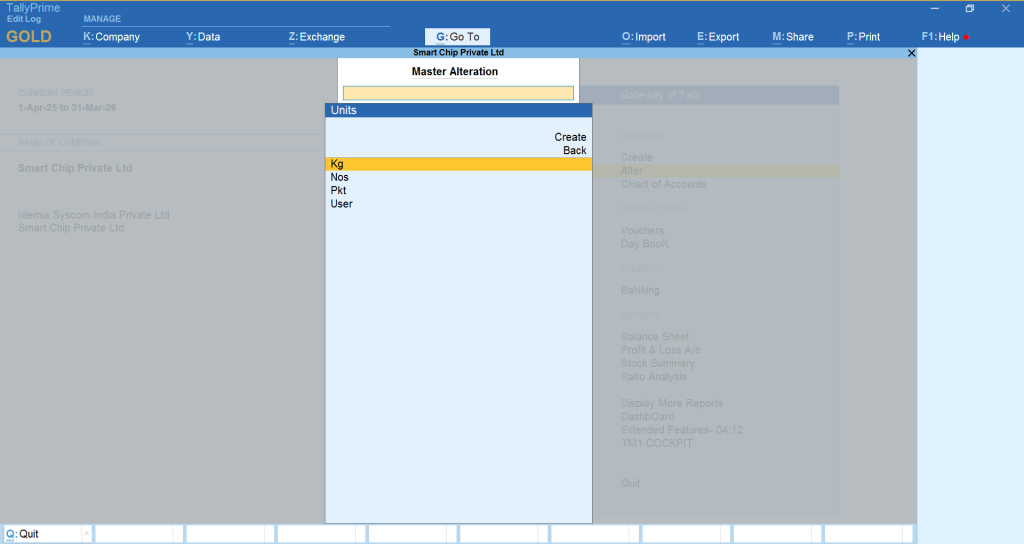Click the Master Alteration search field
The image size is (1024, 544).
(458, 93)
